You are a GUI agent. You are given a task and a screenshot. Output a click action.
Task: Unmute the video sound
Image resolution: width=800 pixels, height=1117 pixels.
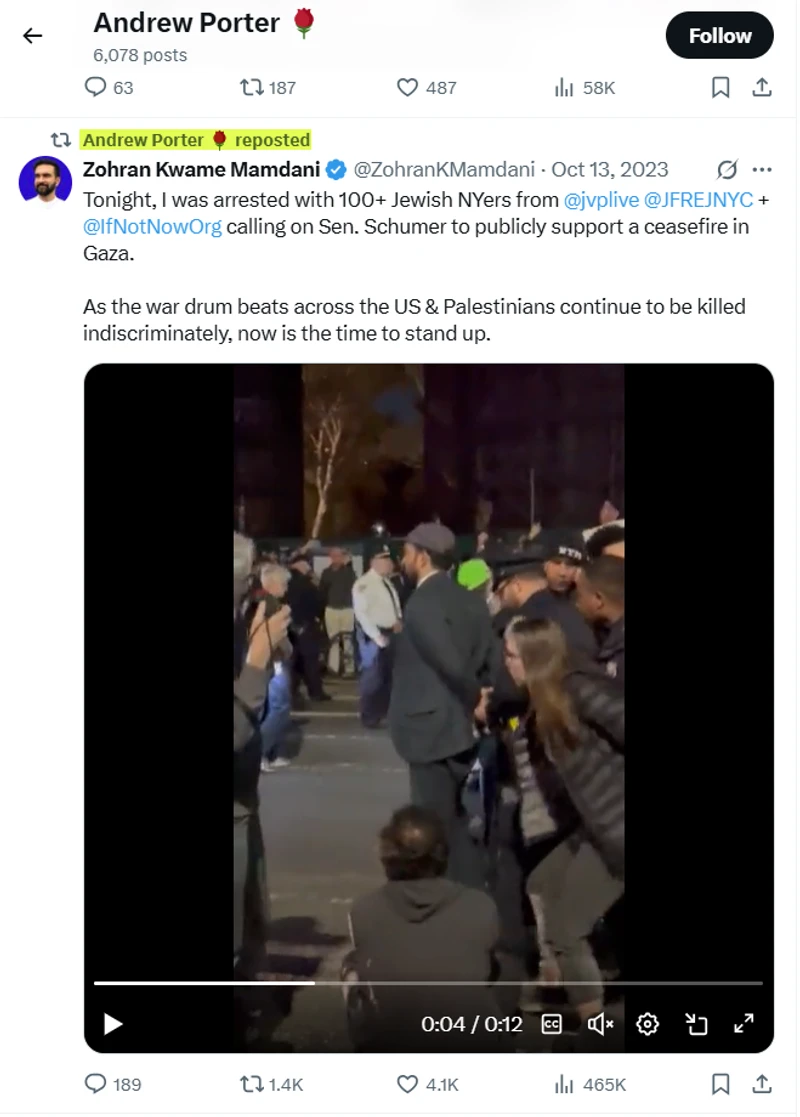coord(600,1024)
